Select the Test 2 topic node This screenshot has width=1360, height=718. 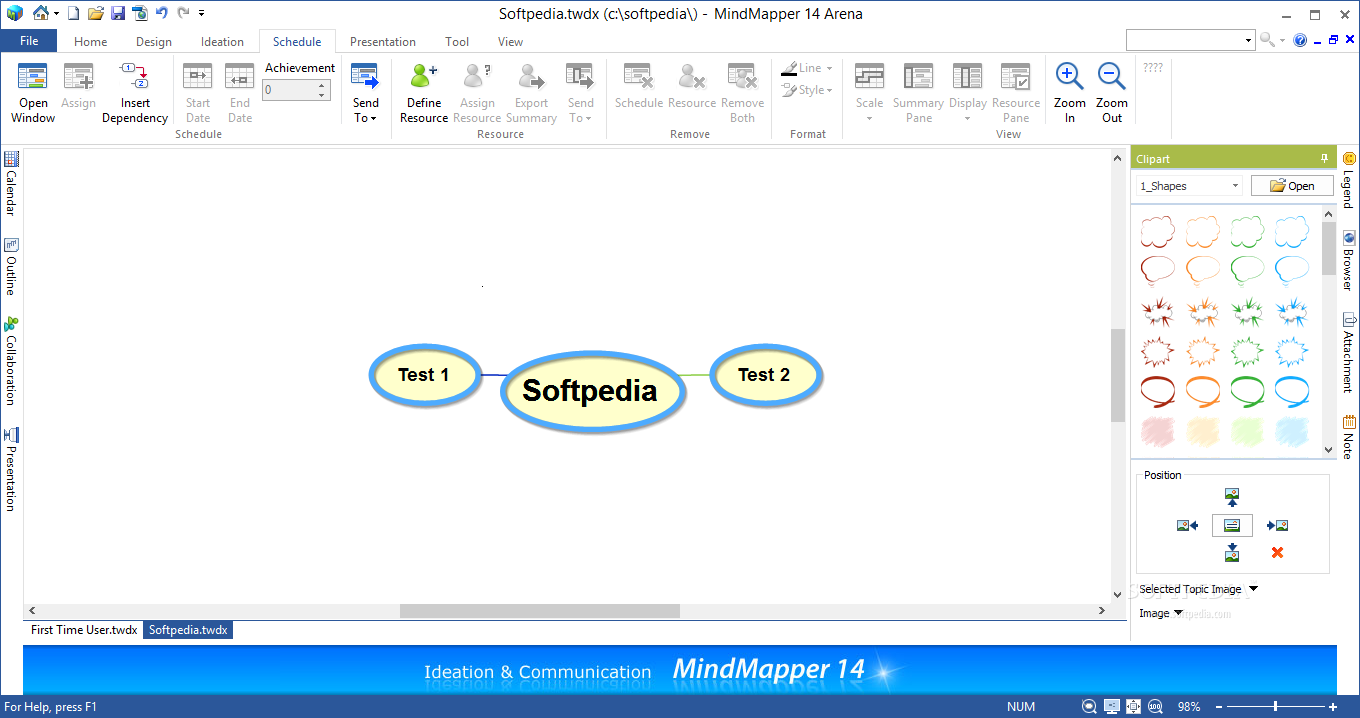pos(764,375)
